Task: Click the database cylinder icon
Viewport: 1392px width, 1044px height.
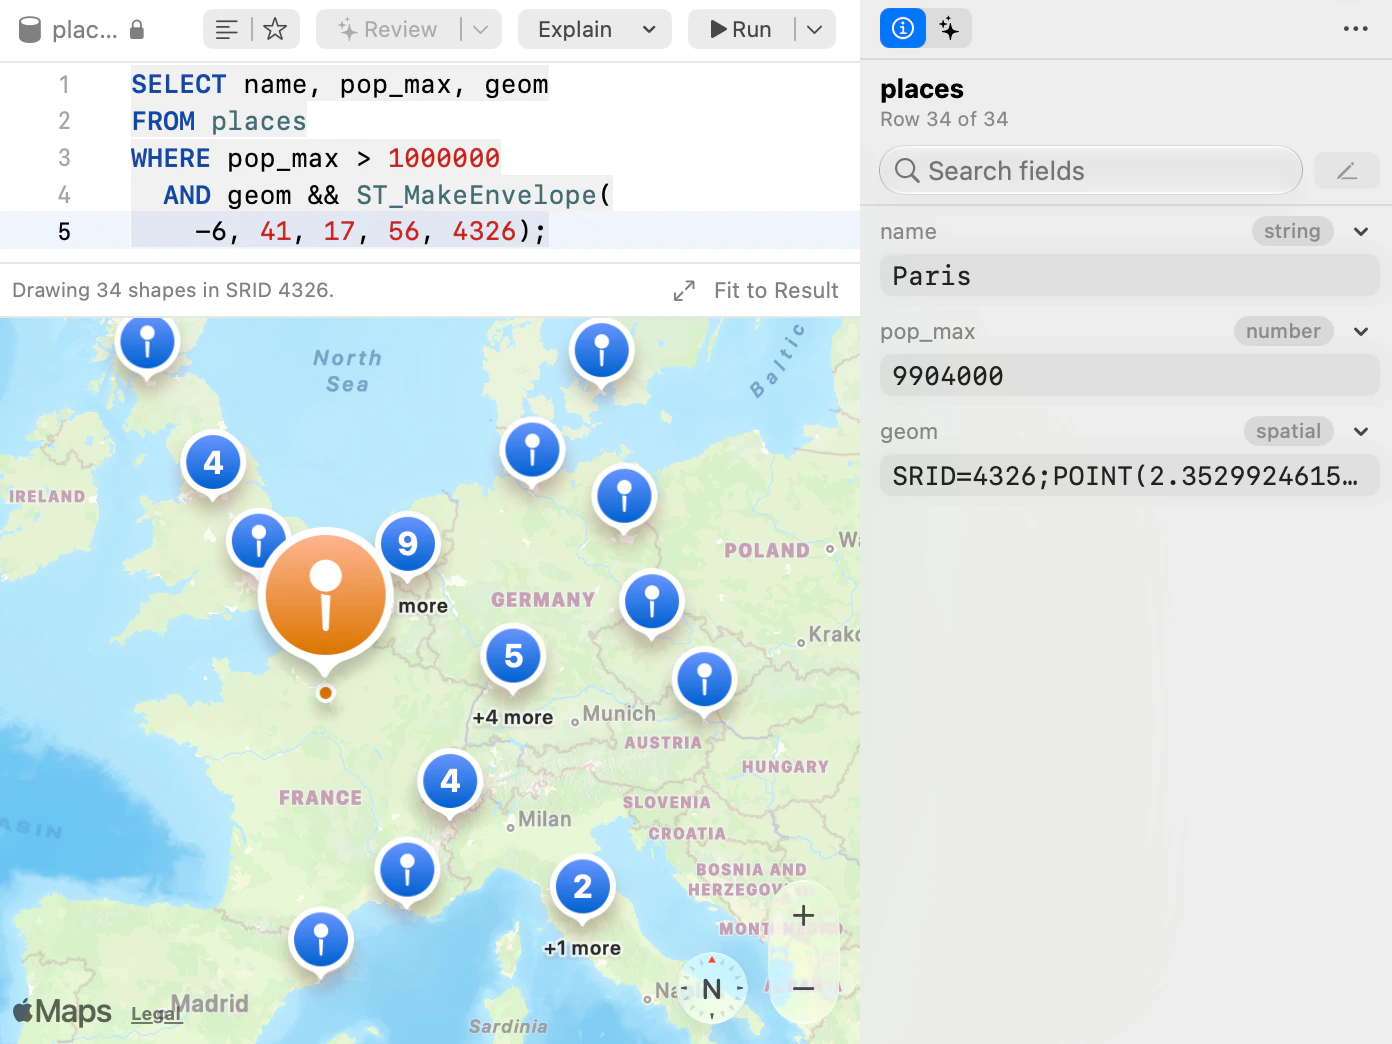Action: point(30,30)
